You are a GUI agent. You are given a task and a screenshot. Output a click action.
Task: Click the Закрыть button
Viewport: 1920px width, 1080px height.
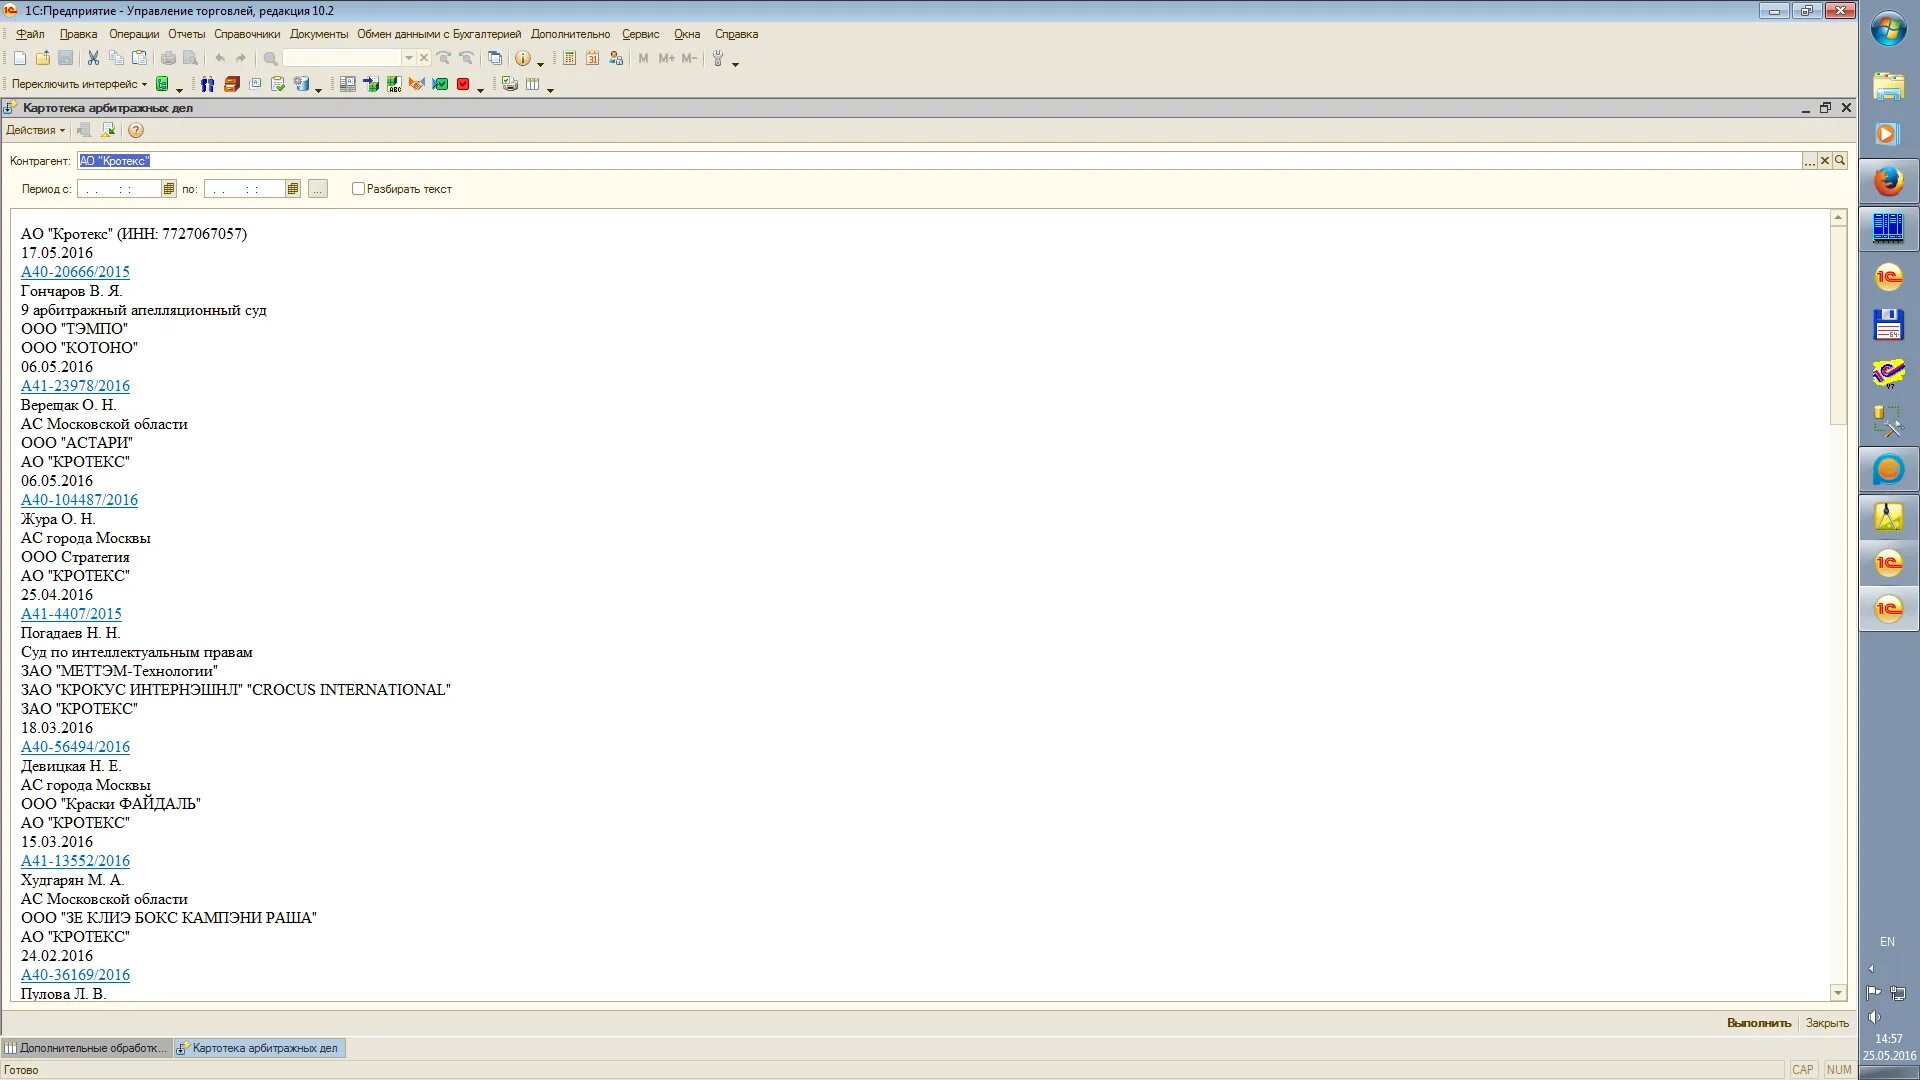[x=1827, y=1023]
